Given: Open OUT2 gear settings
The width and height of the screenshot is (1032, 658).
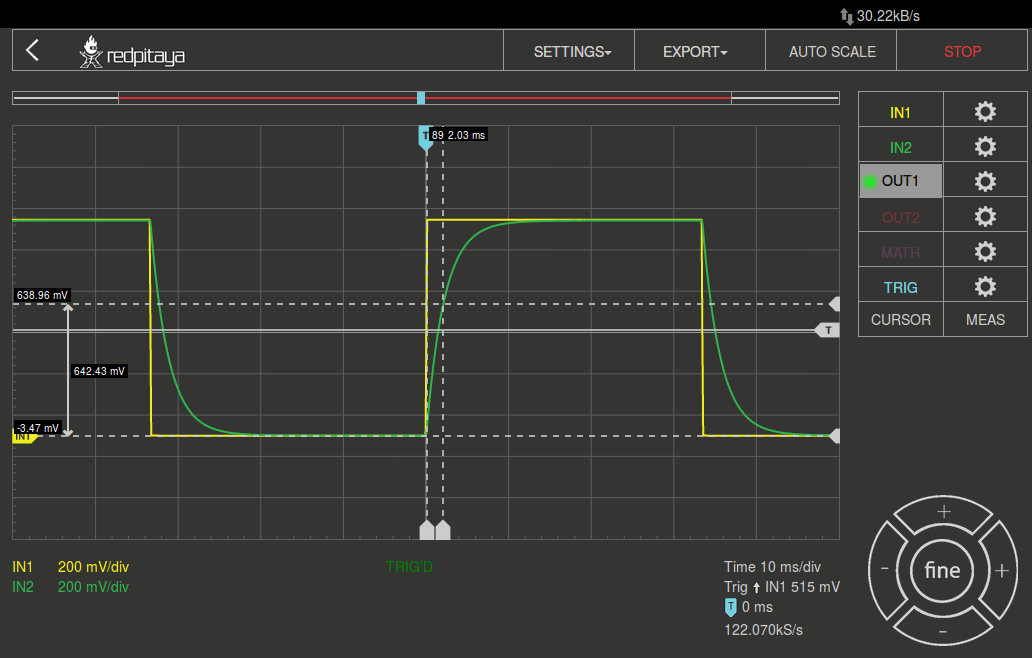Looking at the screenshot, I should pyautogui.click(x=985, y=216).
